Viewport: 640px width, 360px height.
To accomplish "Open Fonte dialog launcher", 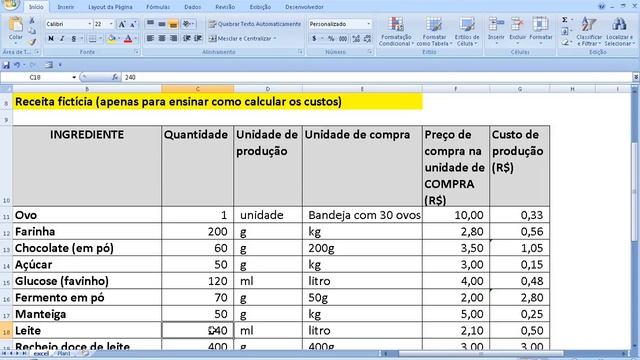I will [136, 52].
